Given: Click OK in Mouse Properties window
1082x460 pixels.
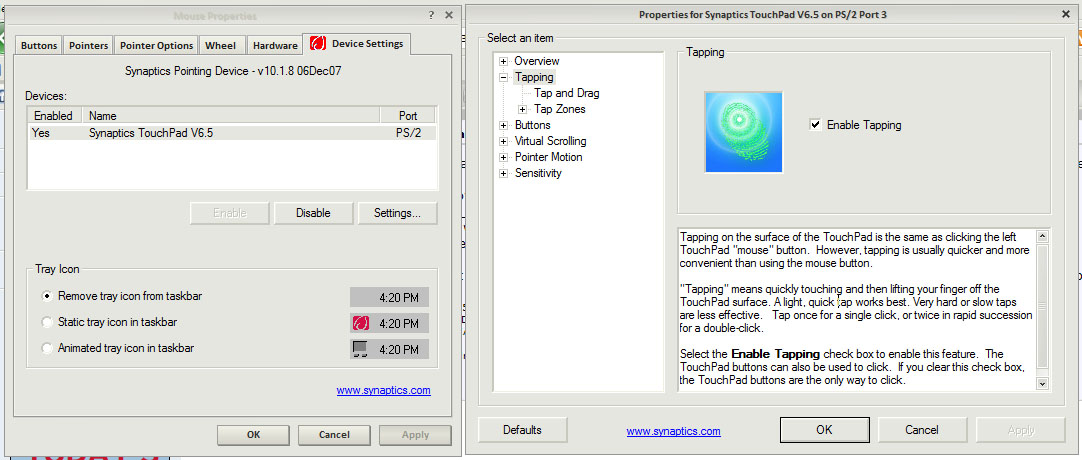Looking at the screenshot, I should [253, 434].
